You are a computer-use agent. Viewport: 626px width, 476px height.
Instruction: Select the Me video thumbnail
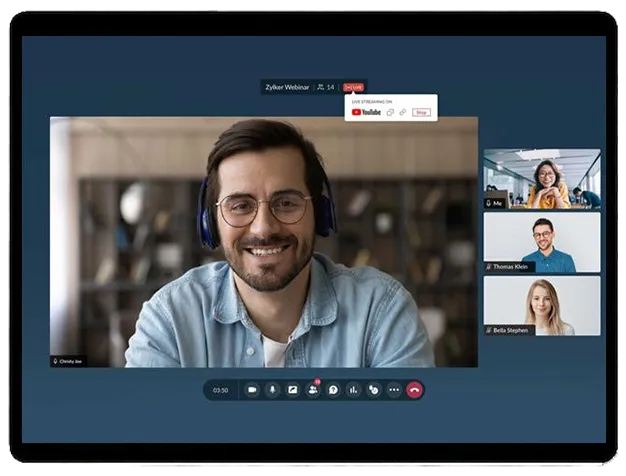pos(542,179)
